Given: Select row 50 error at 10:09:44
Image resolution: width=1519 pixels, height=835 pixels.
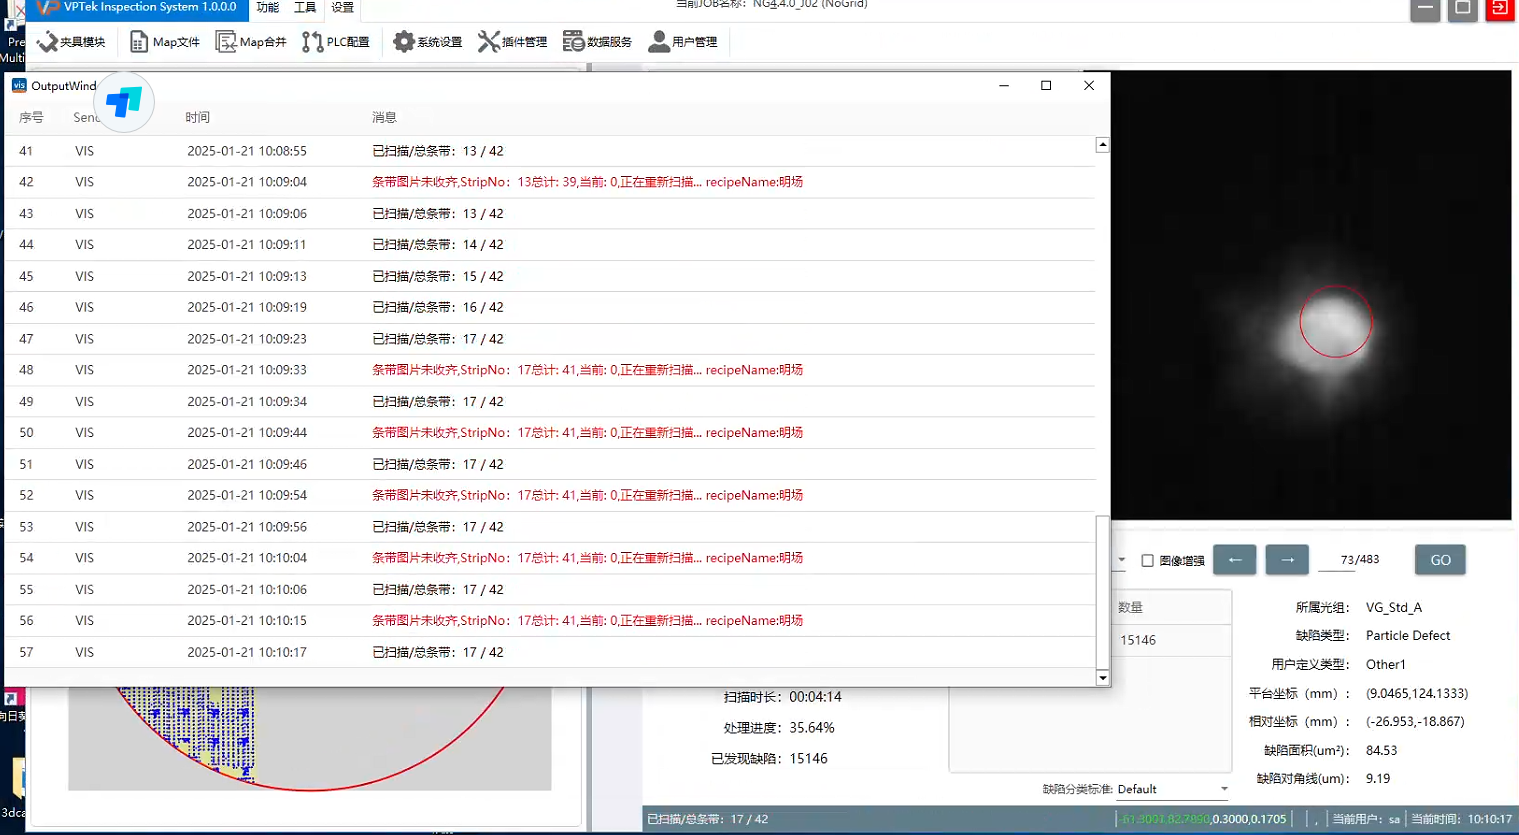Looking at the screenshot, I should coord(550,433).
